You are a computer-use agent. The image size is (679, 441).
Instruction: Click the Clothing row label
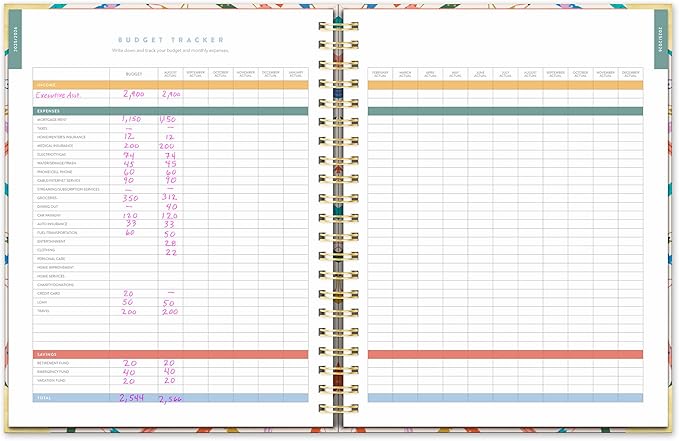[46, 250]
